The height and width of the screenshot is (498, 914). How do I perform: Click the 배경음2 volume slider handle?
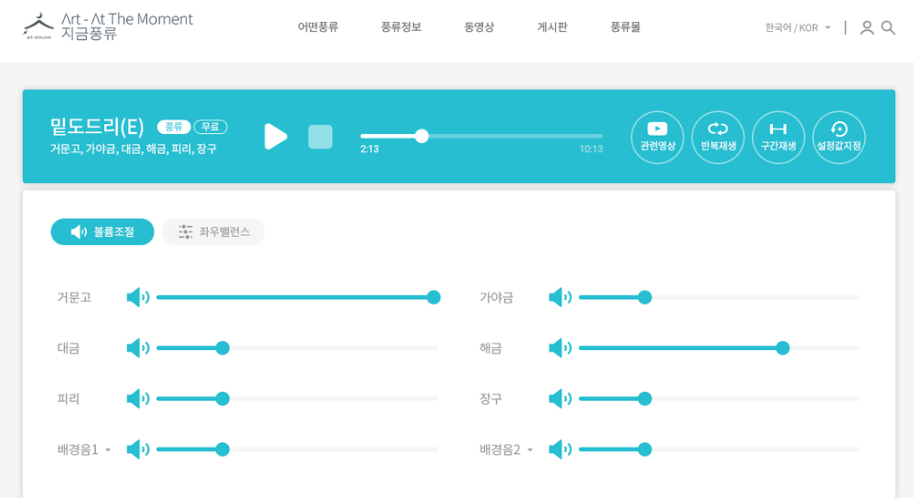pos(644,450)
